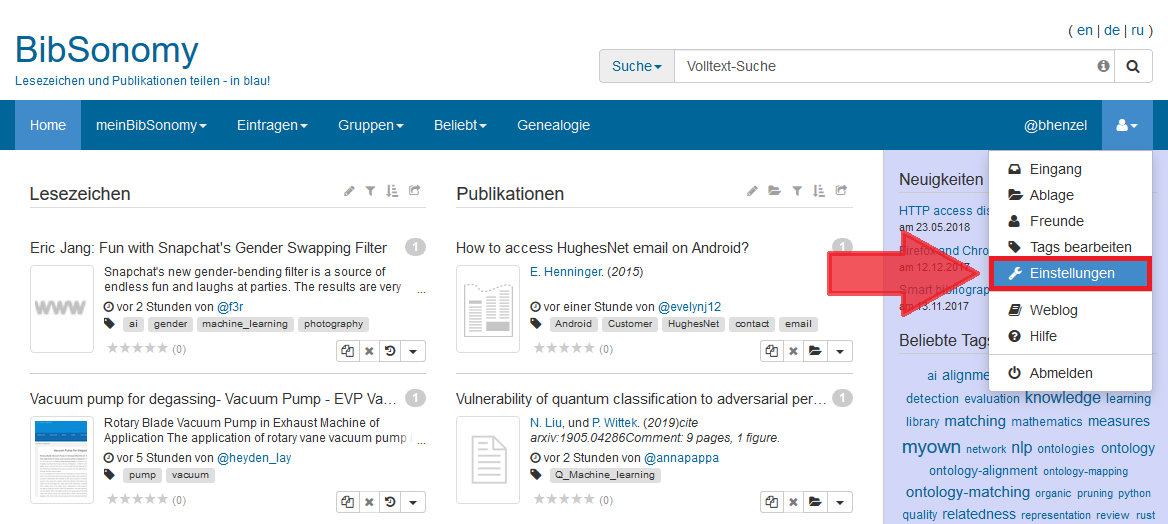Copy the quantum classification publication post
1168x524 pixels.
click(772, 502)
